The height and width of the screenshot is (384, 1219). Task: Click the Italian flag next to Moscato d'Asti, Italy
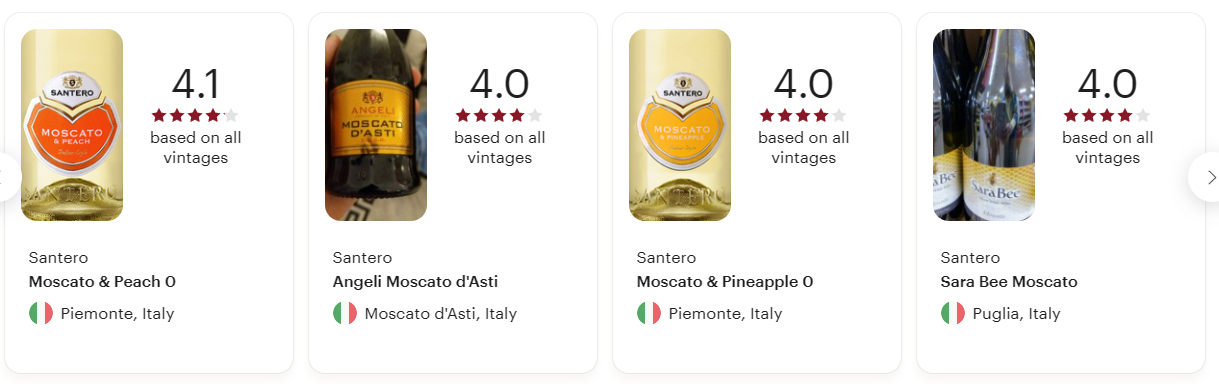[345, 313]
